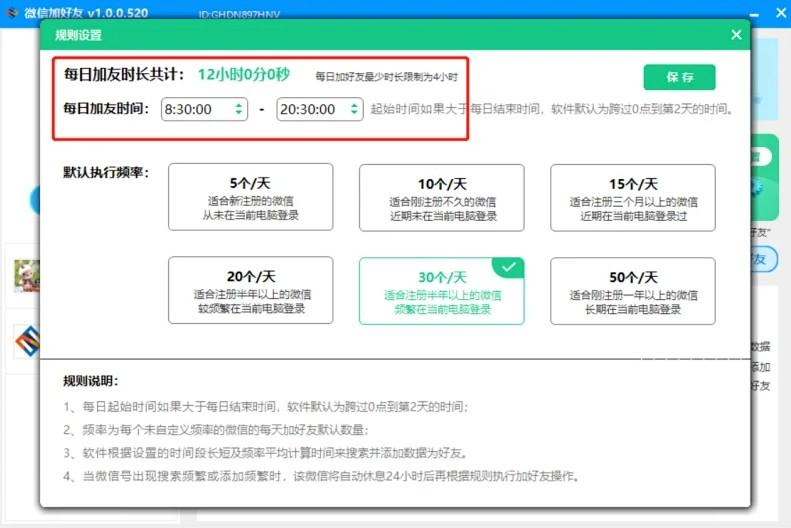Select the 5个/天 frequency option
The image size is (791, 528).
pos(251,197)
